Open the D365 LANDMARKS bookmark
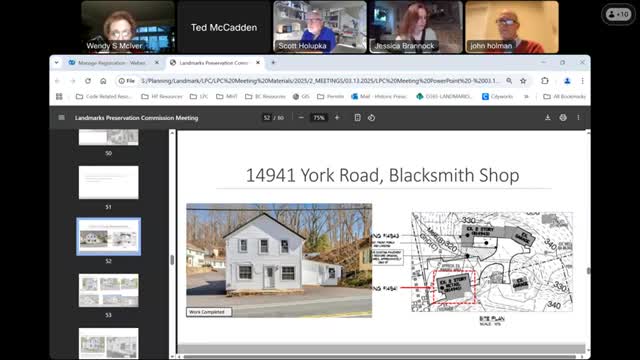Image resolution: width=640 pixels, height=360 pixels. [x=444, y=96]
